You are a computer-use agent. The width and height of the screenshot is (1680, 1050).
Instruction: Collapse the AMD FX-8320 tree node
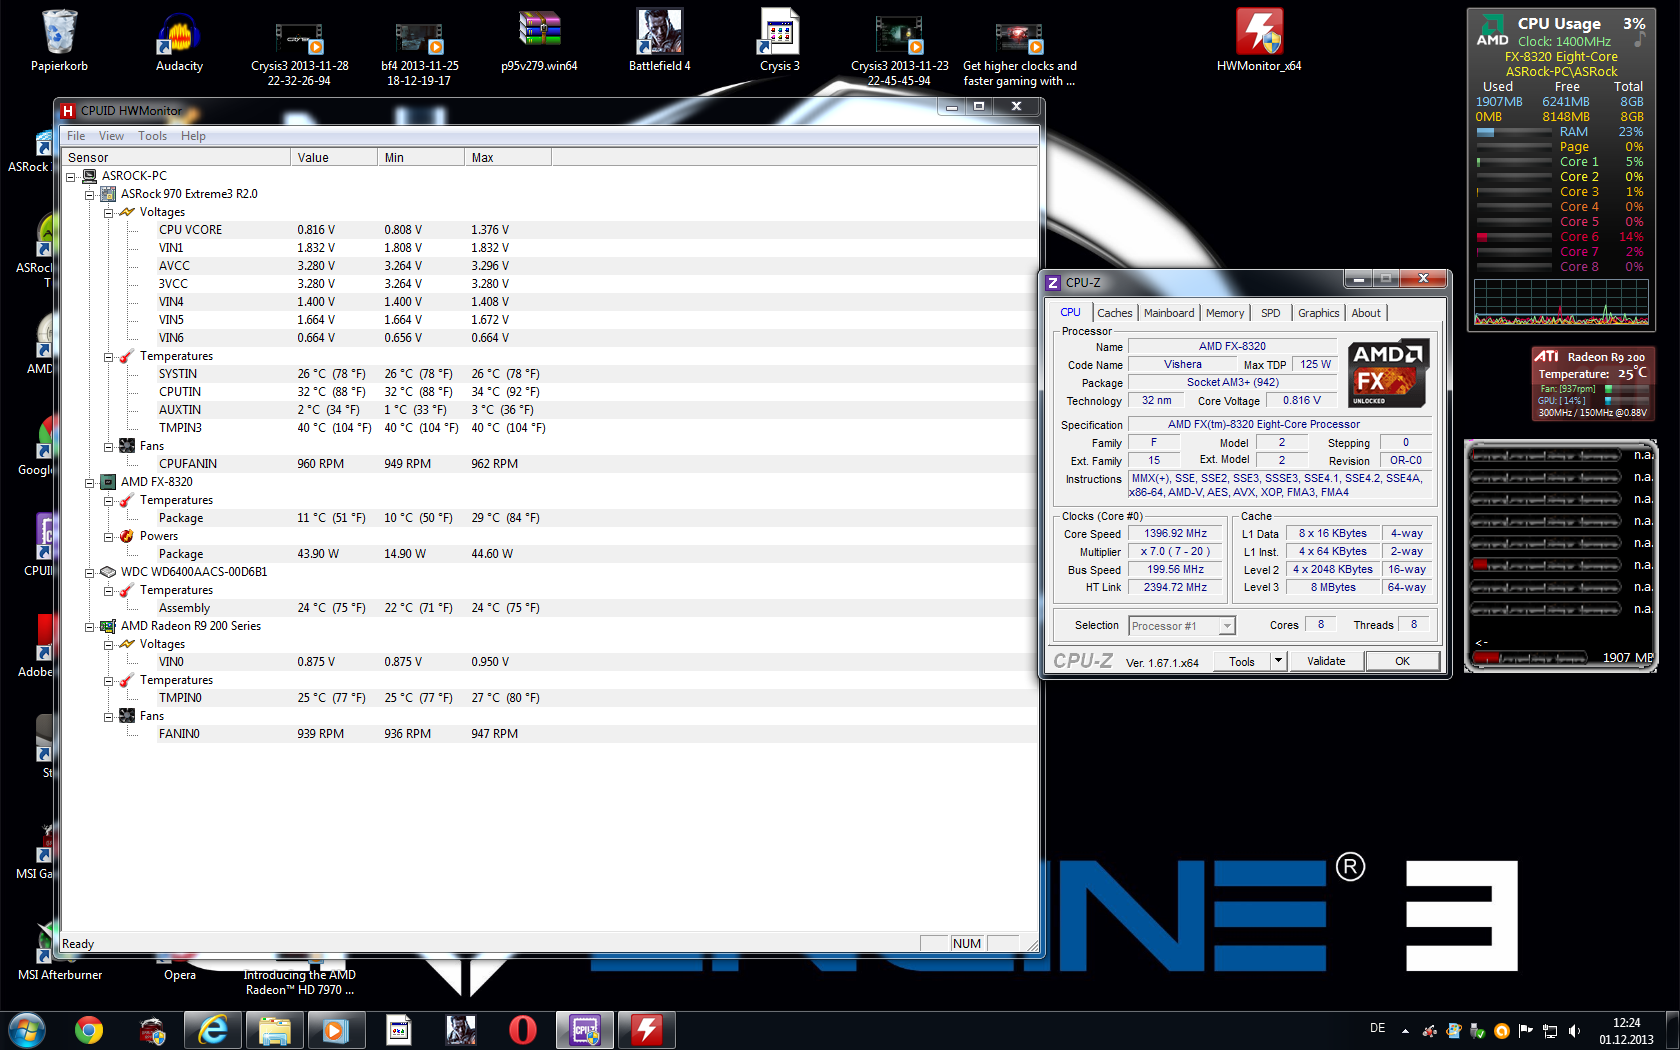pos(90,483)
